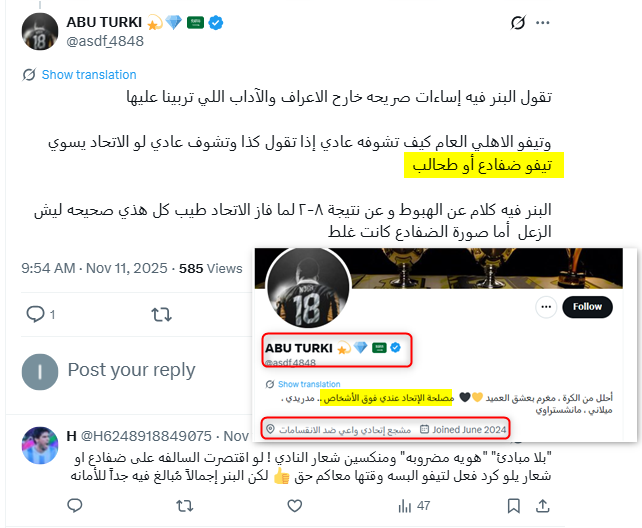Open H's profile picture in the reply
Viewport: 642px width, 528px height.
pos(40,445)
